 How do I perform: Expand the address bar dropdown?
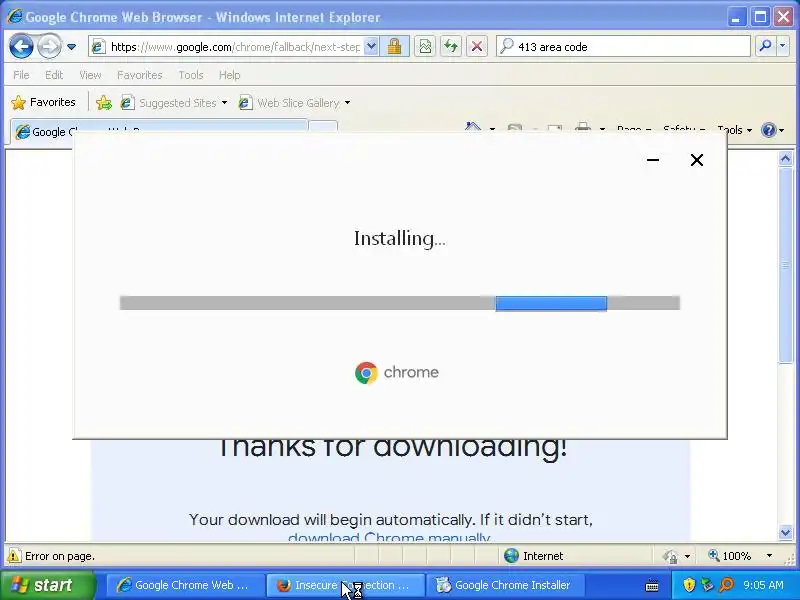(371, 47)
